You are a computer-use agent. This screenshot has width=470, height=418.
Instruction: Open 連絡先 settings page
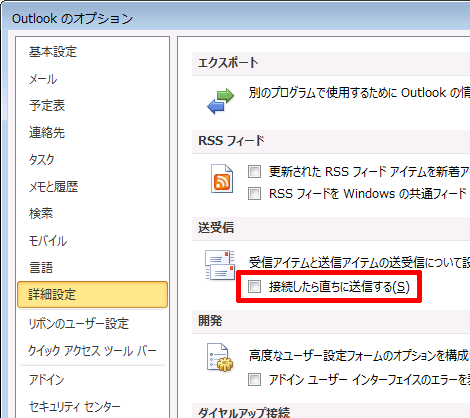[x=92, y=133]
